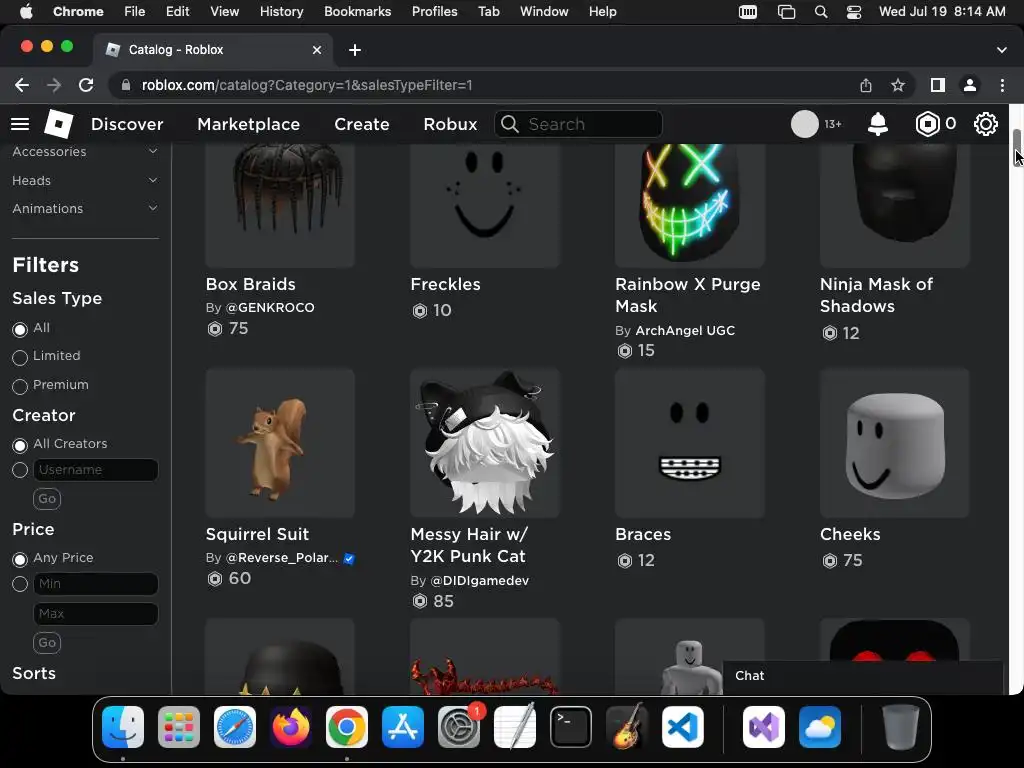Open creator @DIDIgamedev link

(479, 581)
